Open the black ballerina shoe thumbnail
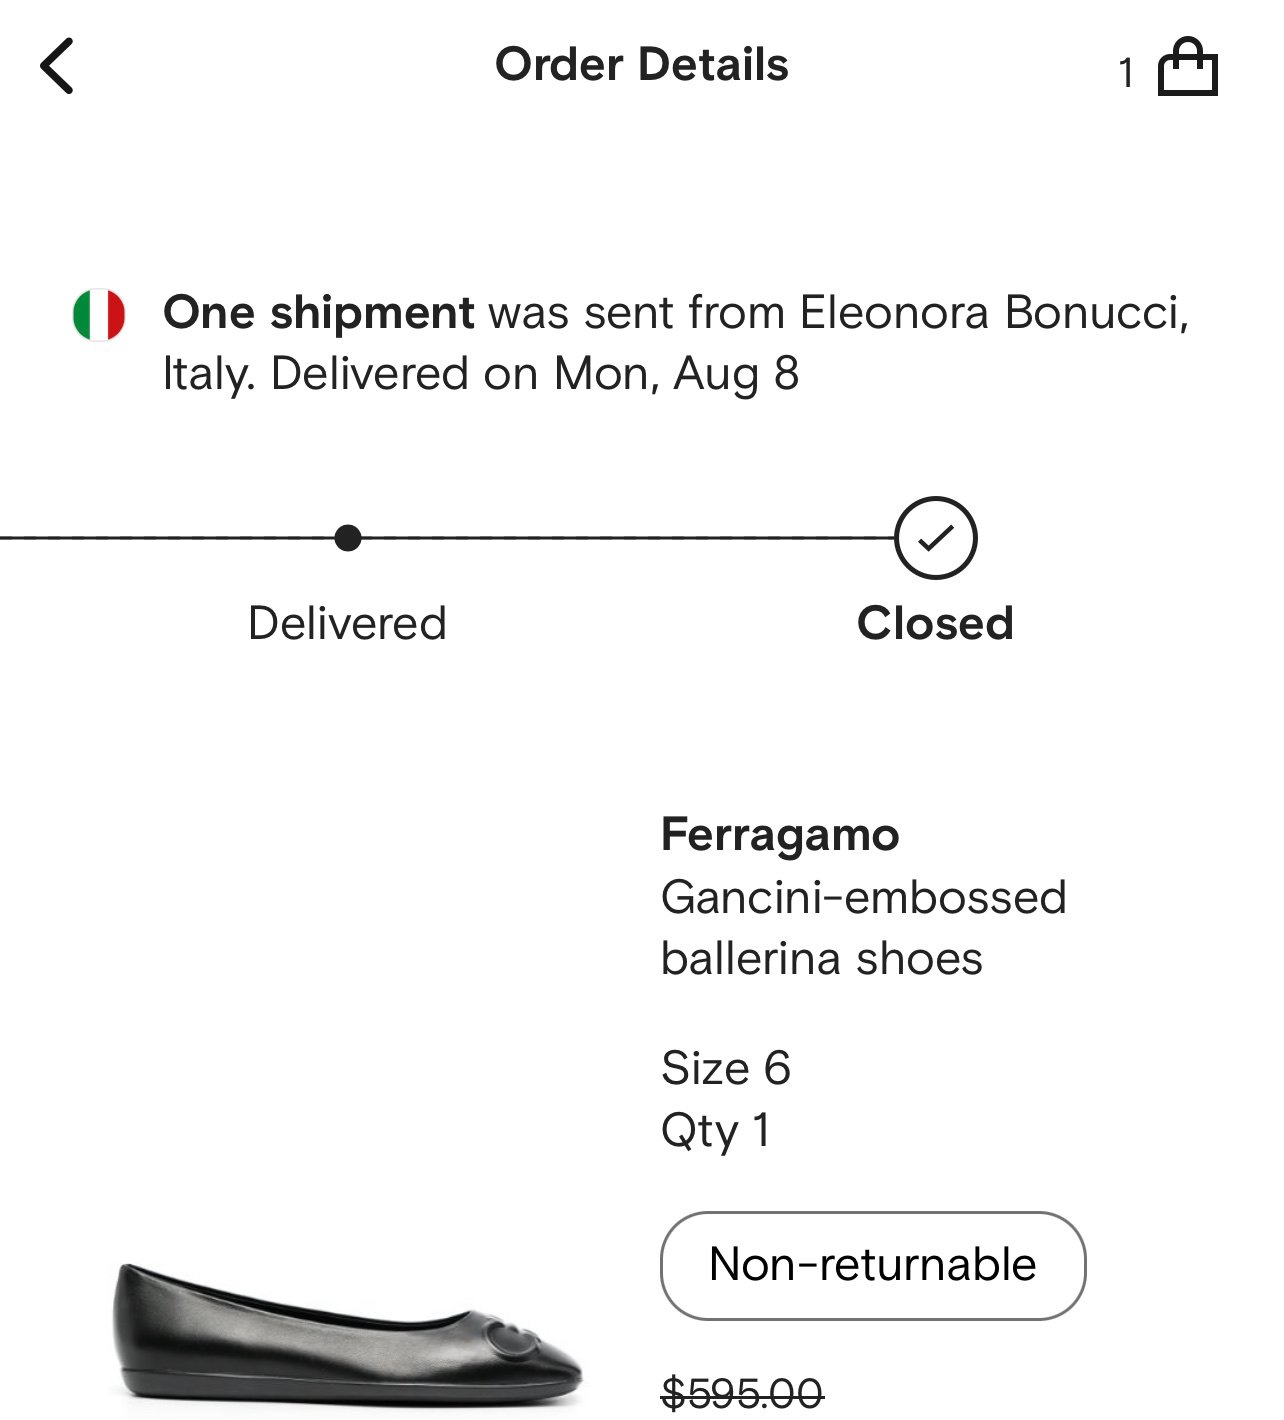 tap(347, 1332)
